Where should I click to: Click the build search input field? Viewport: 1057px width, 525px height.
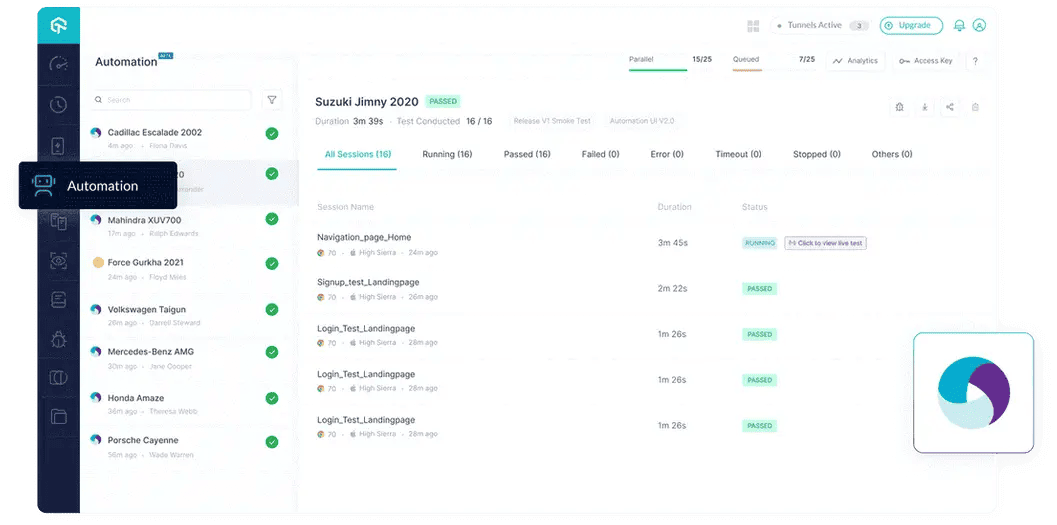point(170,100)
